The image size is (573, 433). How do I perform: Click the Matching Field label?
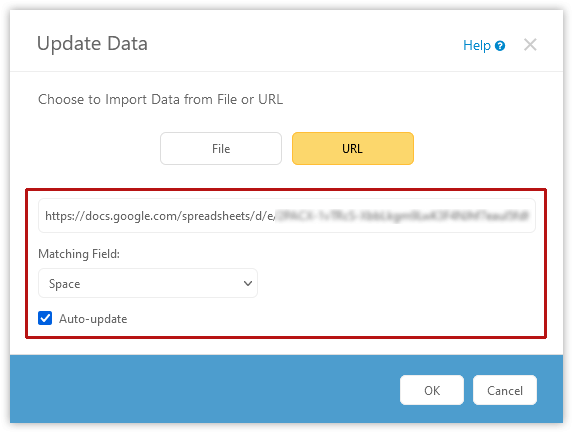click(x=79, y=254)
